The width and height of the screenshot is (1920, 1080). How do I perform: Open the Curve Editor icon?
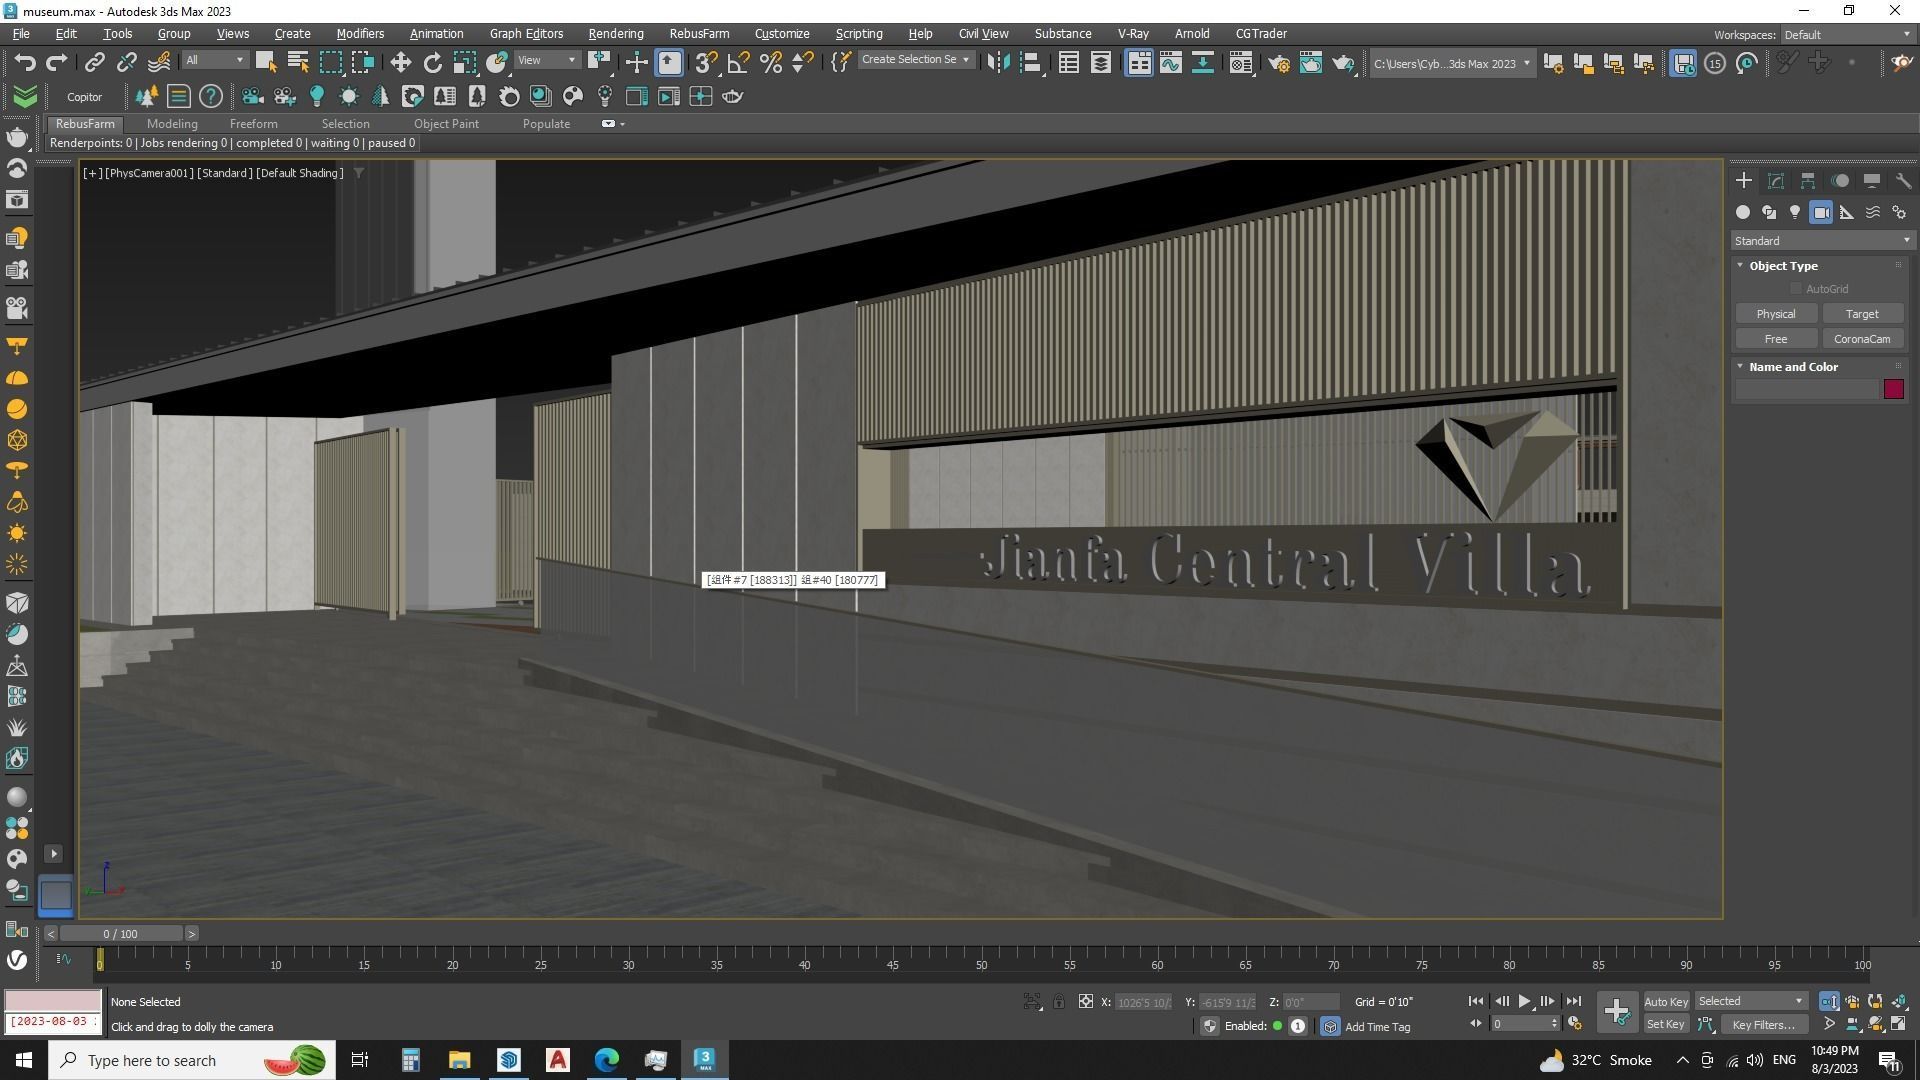1170,62
